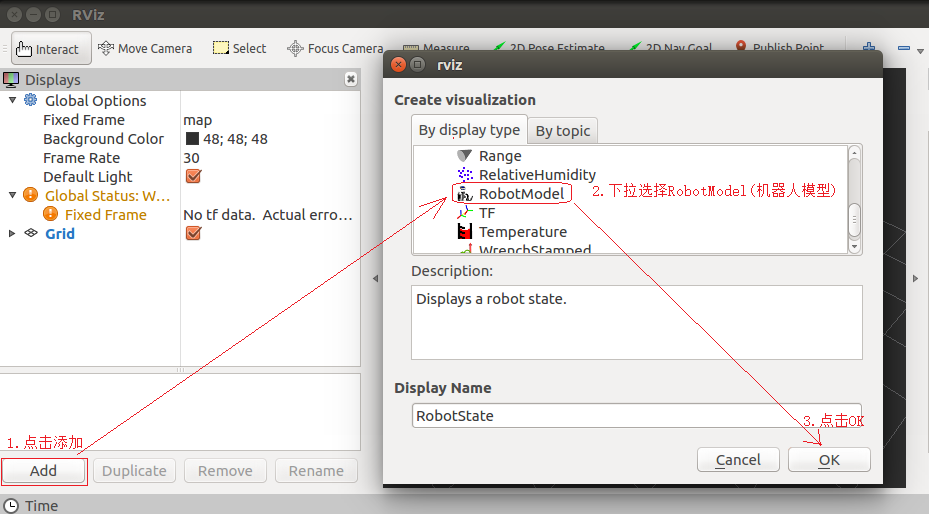This screenshot has width=929, height=514.
Task: Toggle the Grid display checkbox
Action: tap(194, 233)
